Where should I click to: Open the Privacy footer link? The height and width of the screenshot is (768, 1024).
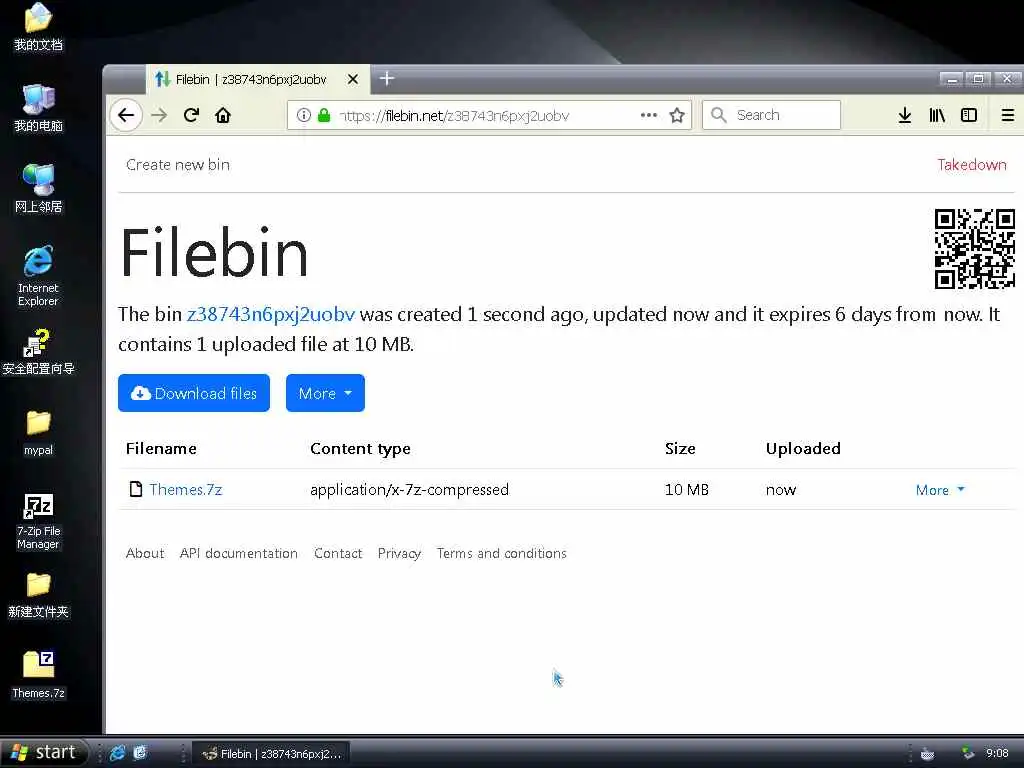399,553
